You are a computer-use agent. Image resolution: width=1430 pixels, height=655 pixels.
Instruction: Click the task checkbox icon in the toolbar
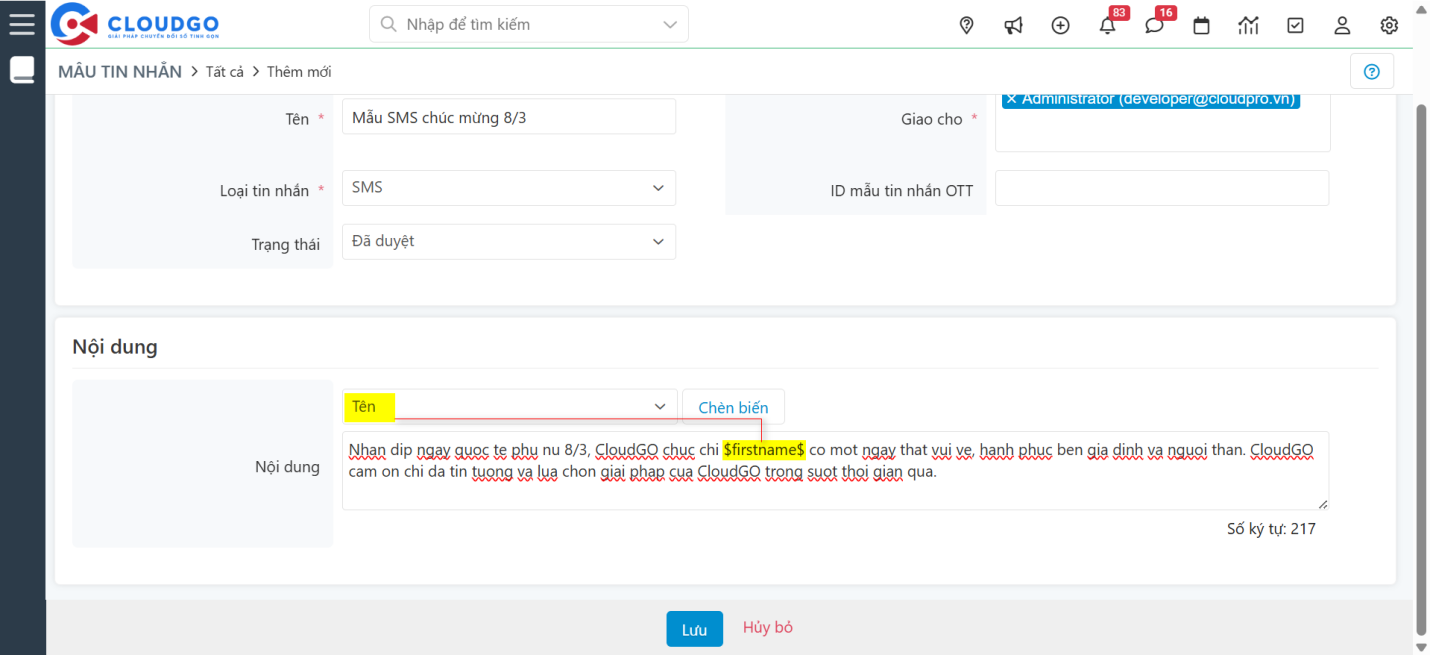(x=1295, y=25)
